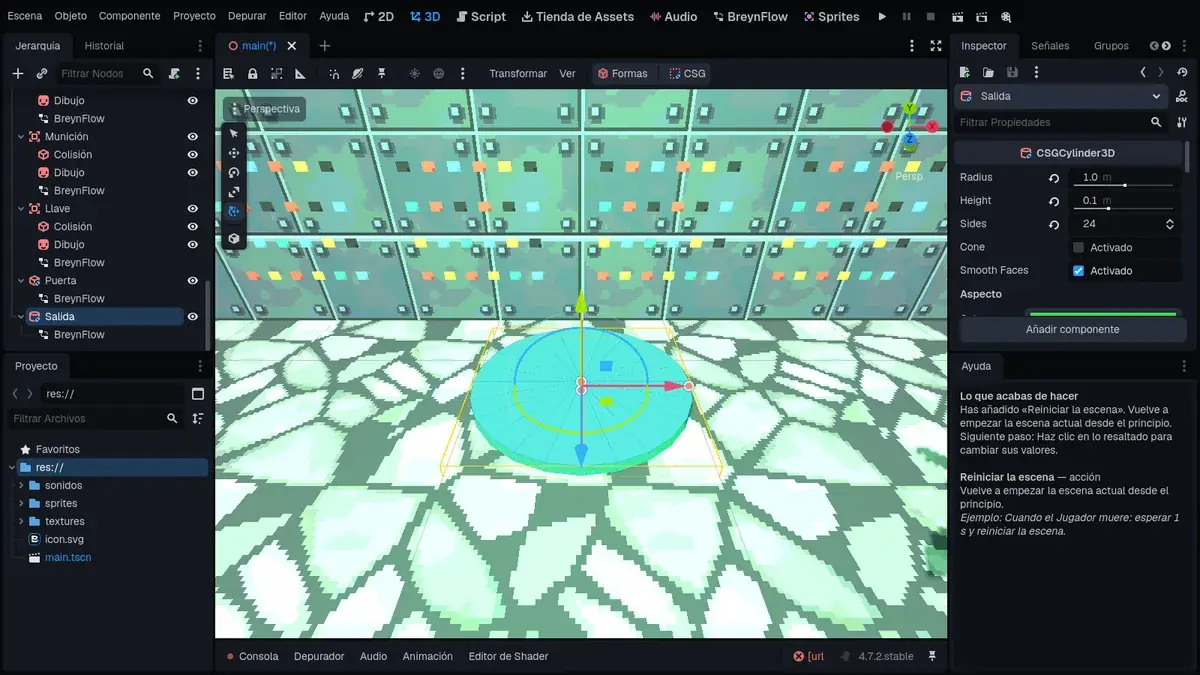Enable the Cone checkbox
This screenshot has width=1200, height=675.
(x=1078, y=247)
